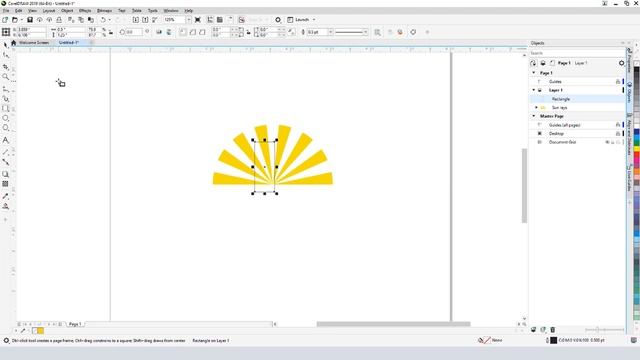
Task: Select the Parallel Dimension tool
Action: tap(6, 151)
